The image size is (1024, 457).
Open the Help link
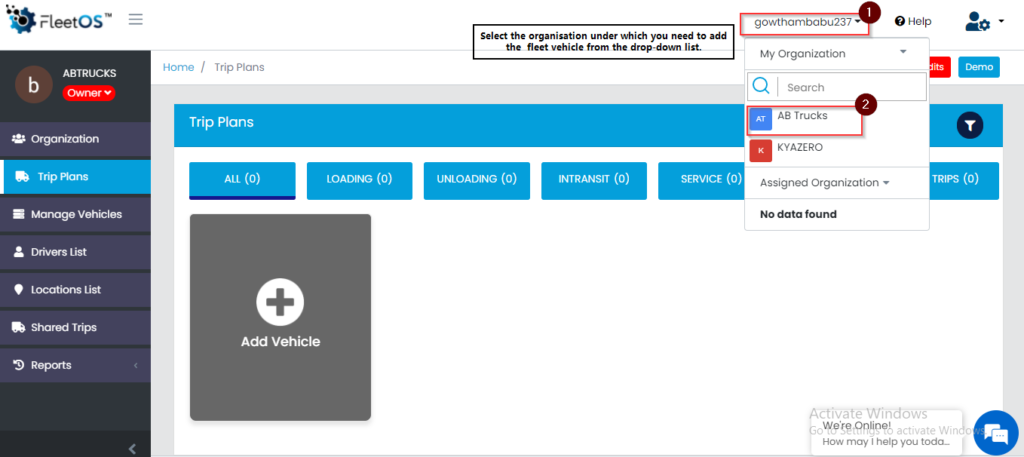(x=912, y=21)
